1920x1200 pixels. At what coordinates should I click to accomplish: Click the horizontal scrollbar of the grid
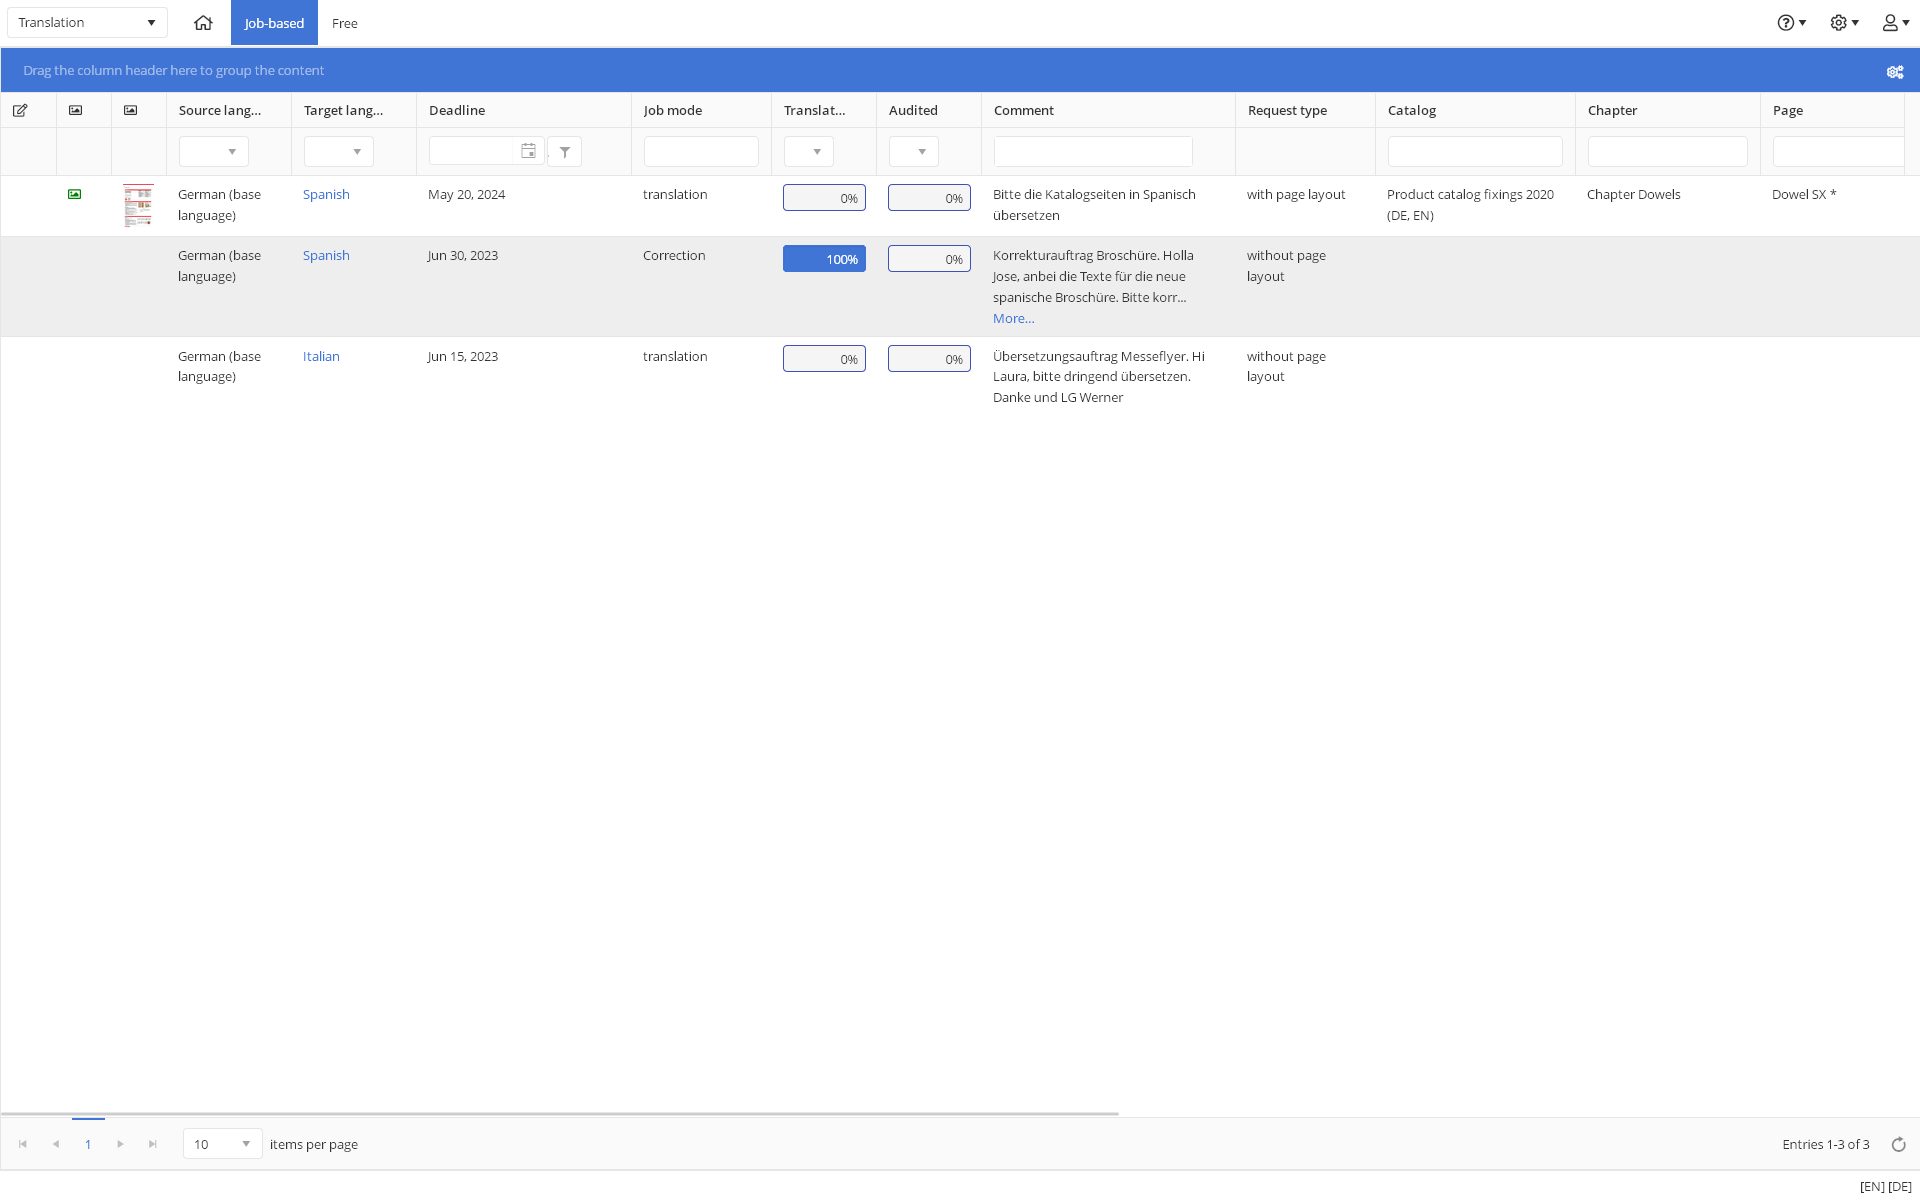click(560, 1113)
